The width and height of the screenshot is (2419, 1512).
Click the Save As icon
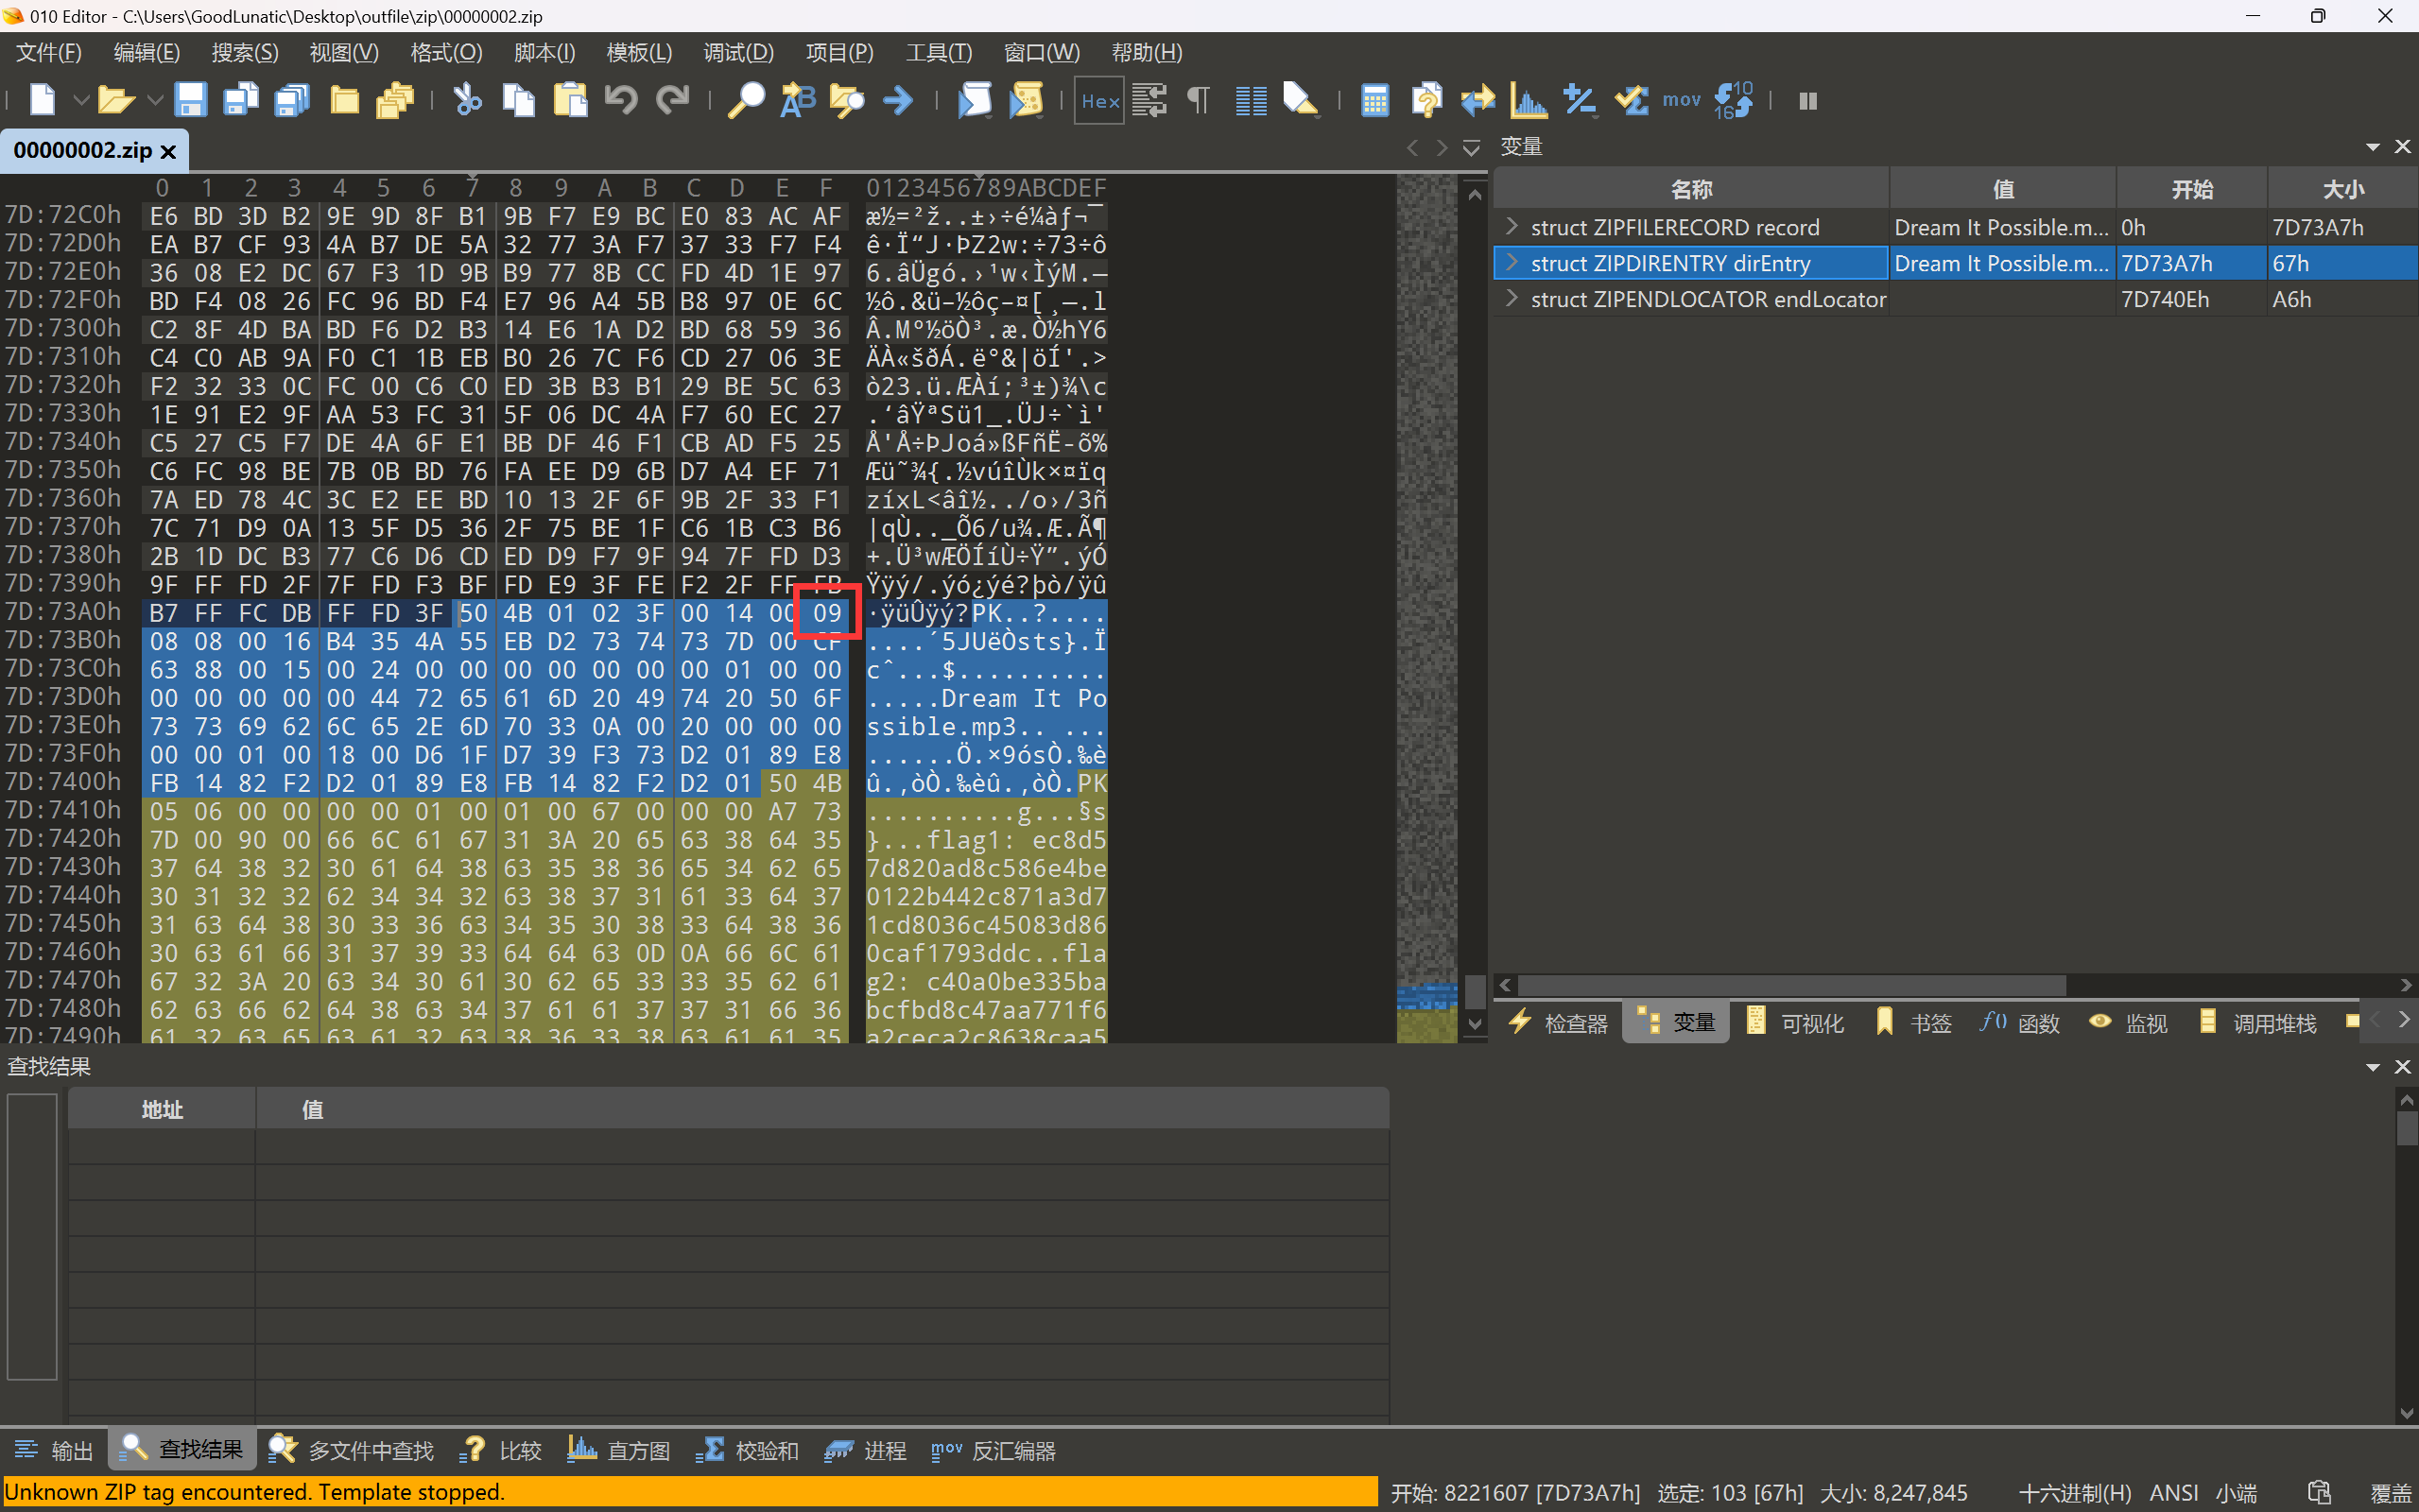[241, 100]
